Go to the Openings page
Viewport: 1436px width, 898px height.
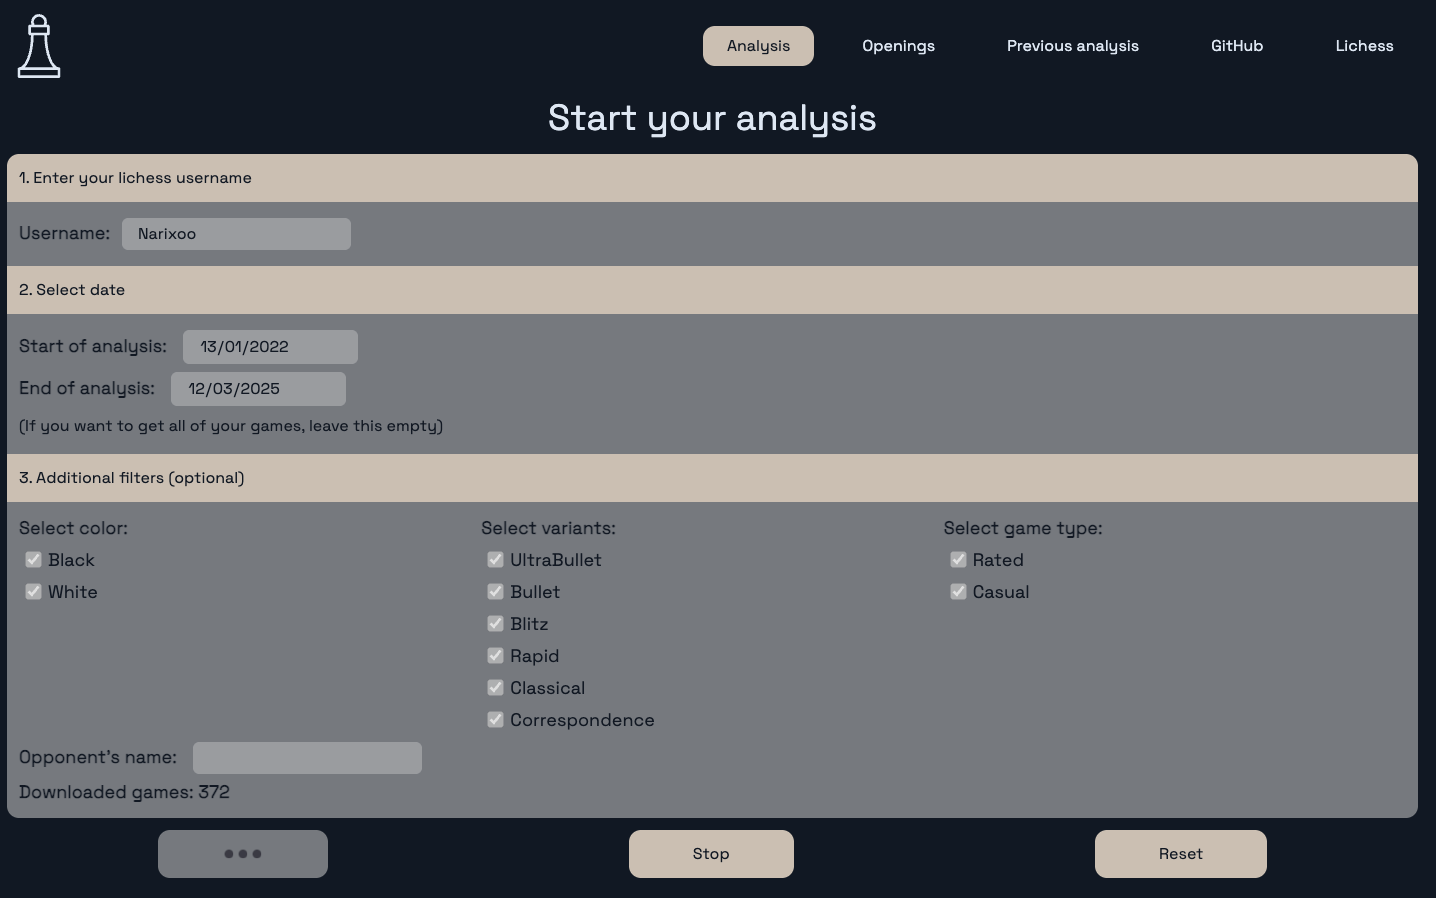[x=898, y=46]
